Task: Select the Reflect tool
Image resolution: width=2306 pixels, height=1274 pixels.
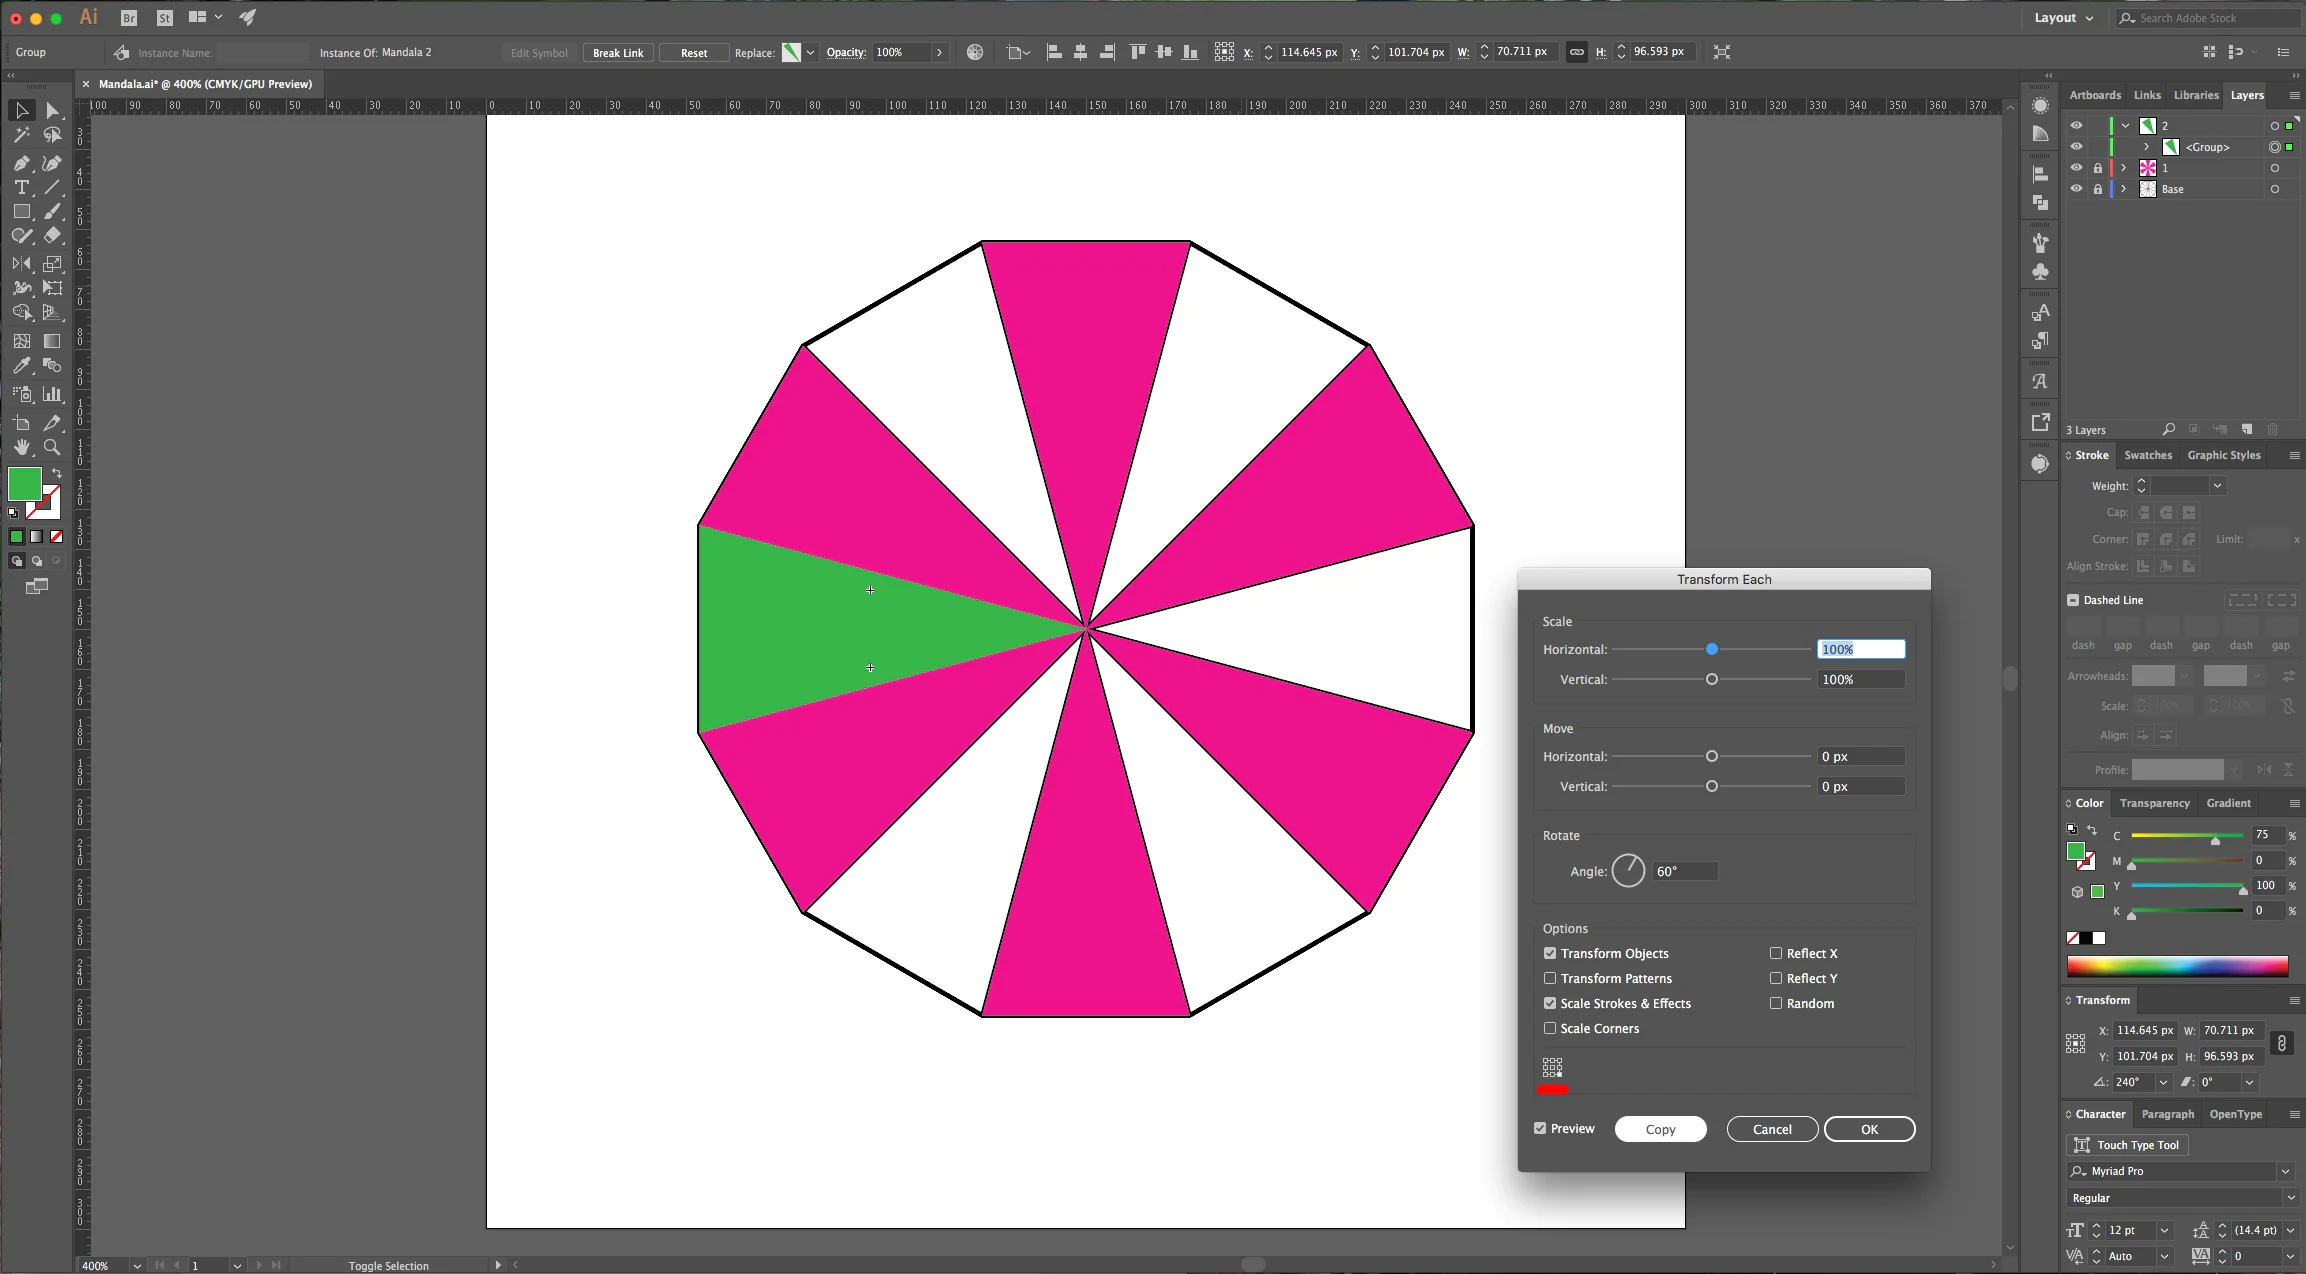Action: click(x=21, y=264)
